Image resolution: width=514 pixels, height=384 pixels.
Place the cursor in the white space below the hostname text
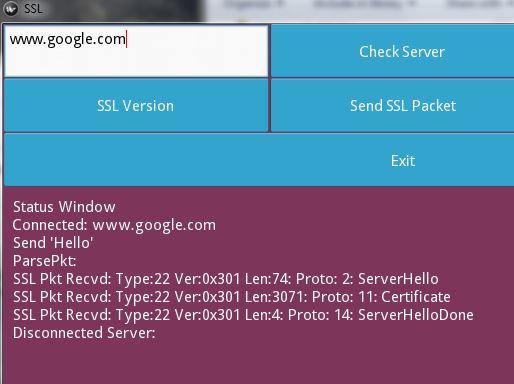pyautogui.click(x=136, y=63)
